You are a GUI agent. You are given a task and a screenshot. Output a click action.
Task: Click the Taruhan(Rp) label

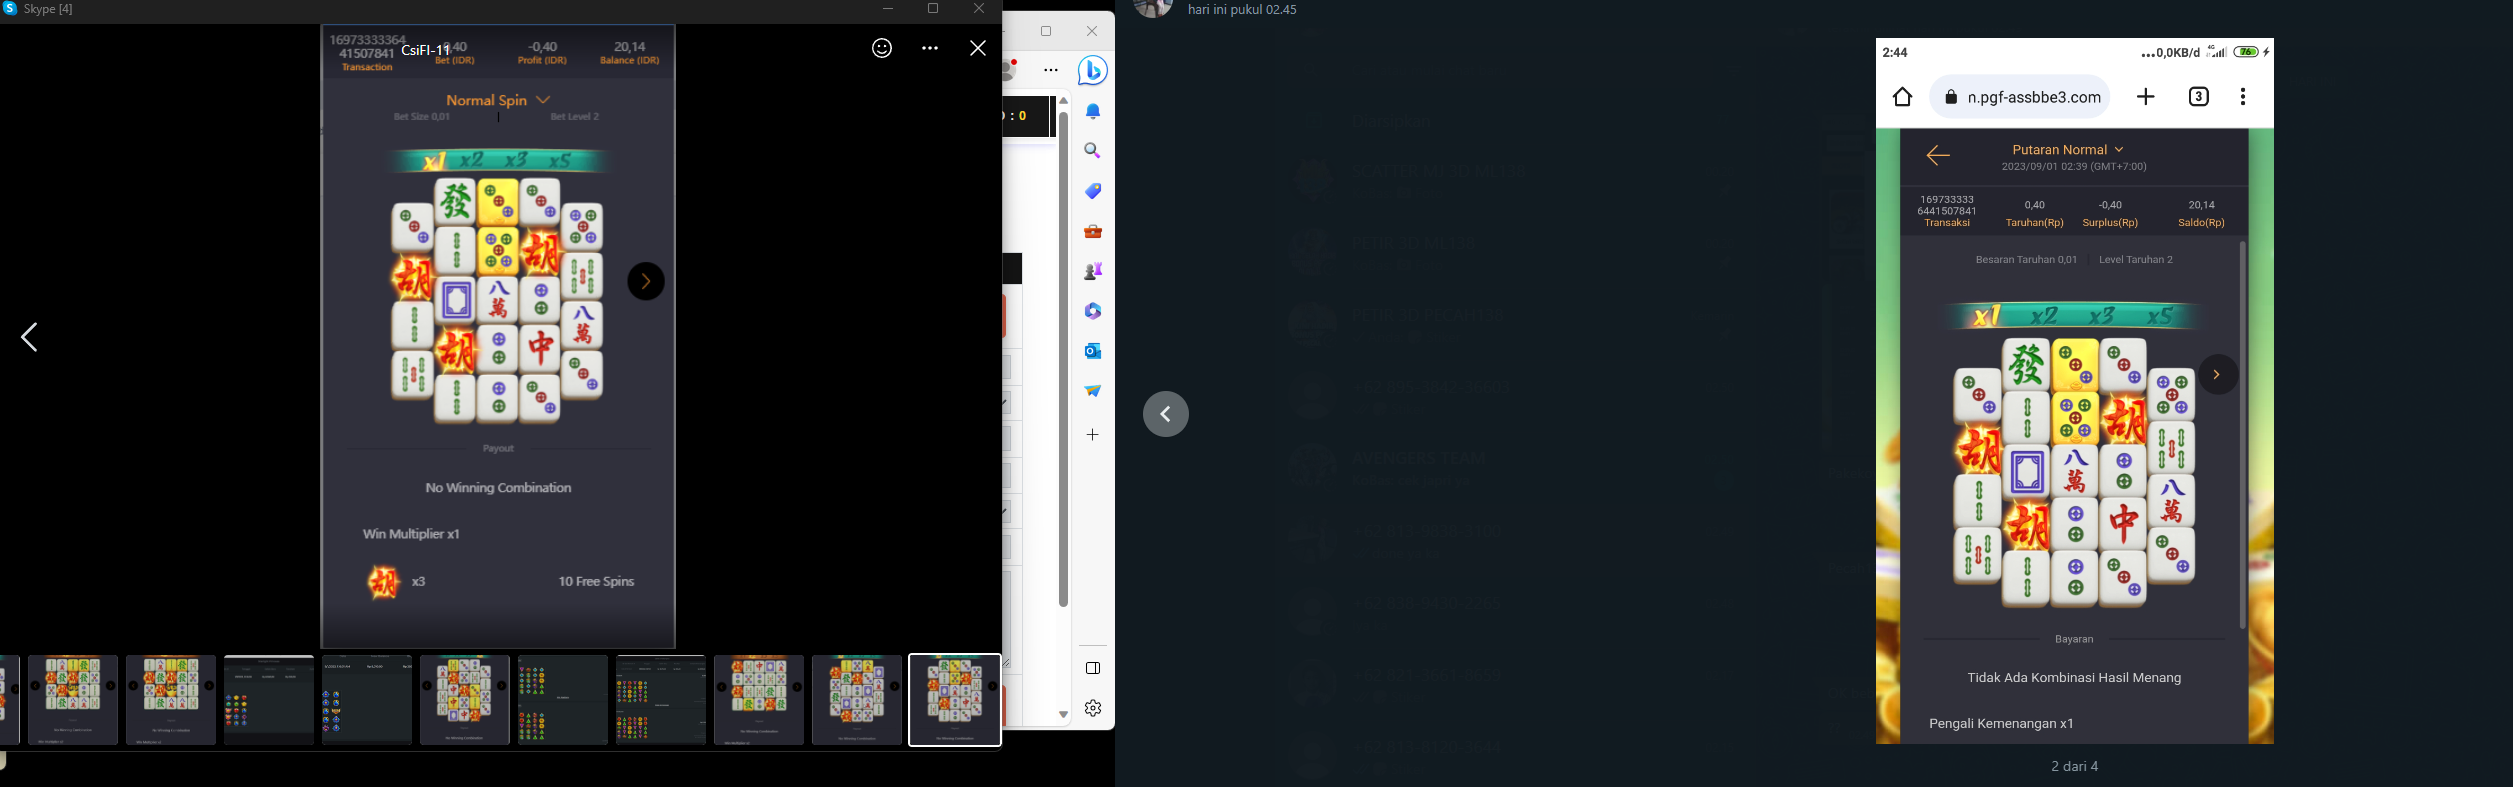tap(2035, 223)
